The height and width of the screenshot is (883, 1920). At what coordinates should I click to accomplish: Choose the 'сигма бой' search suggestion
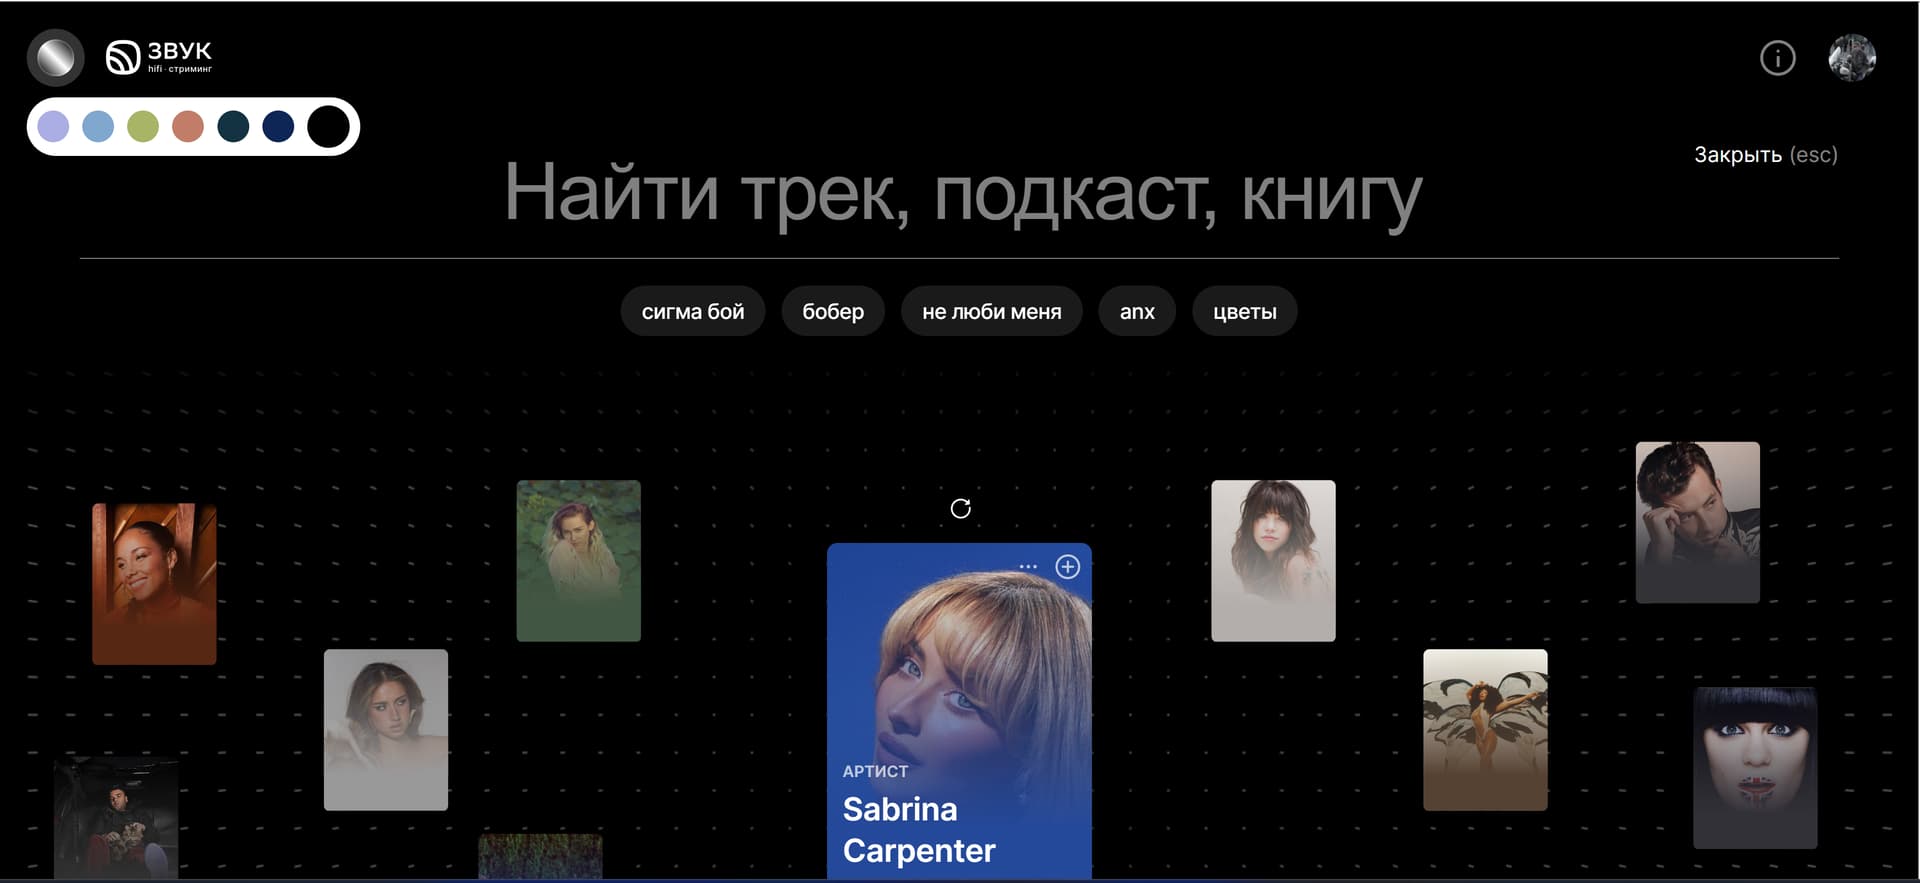pos(693,311)
